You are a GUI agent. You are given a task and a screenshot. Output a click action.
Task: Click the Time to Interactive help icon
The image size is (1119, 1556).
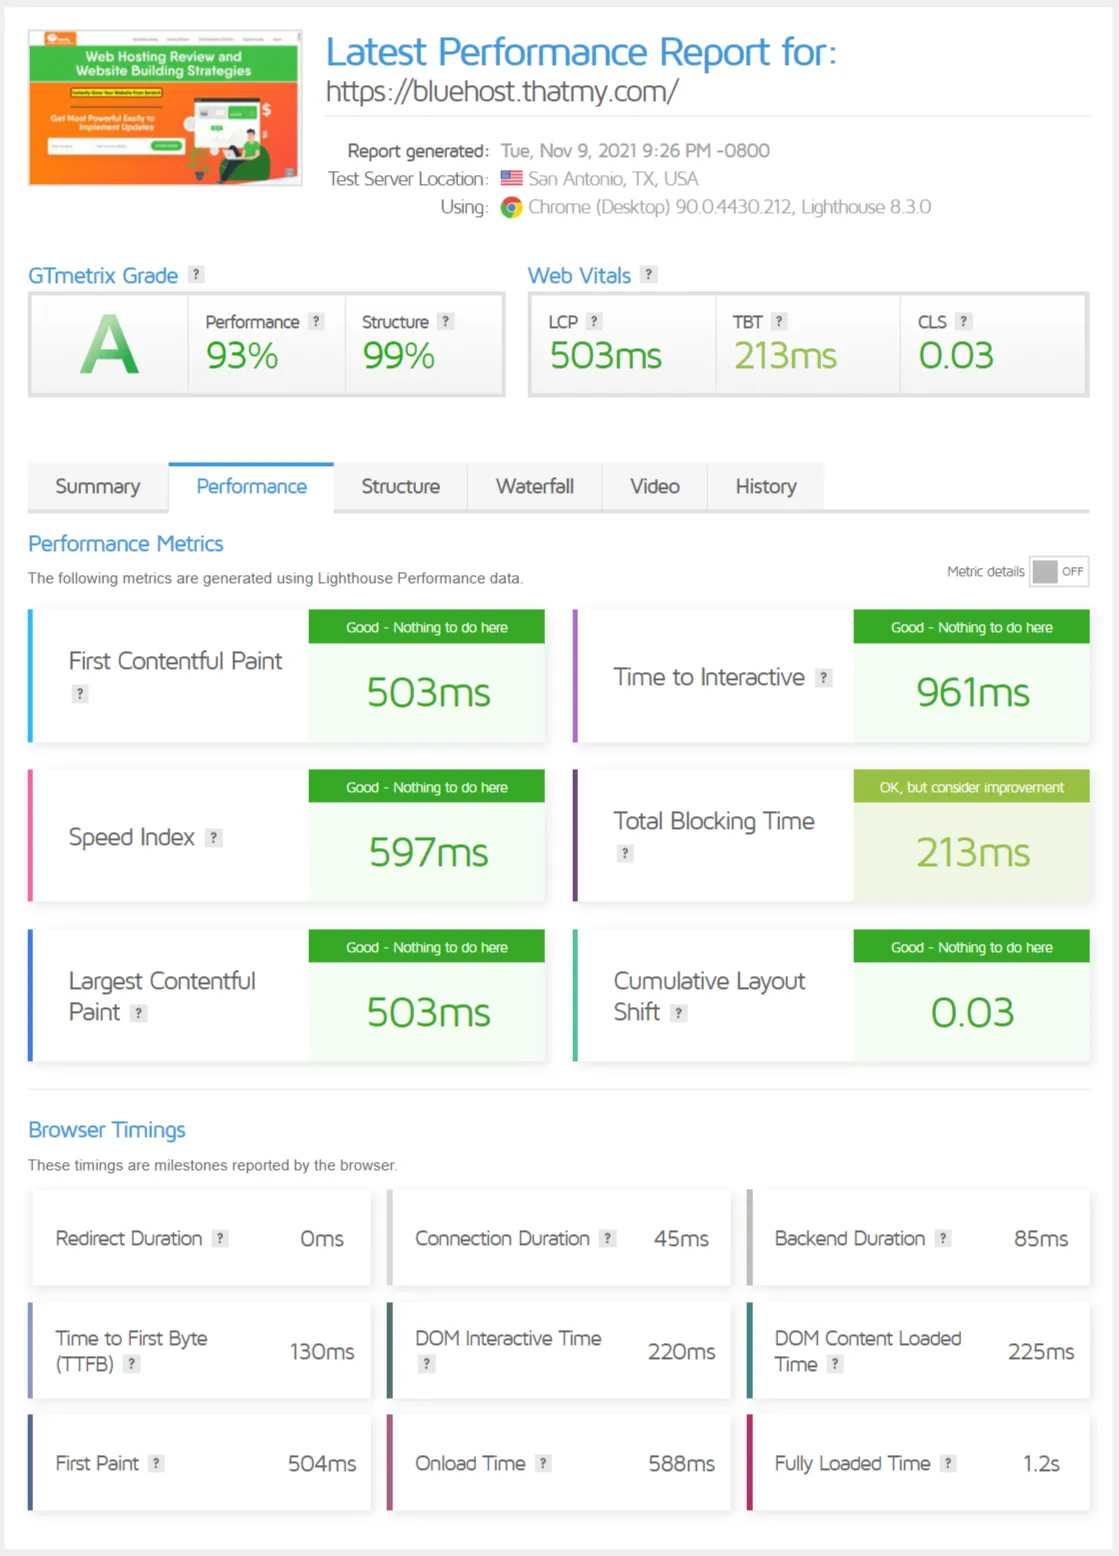(822, 677)
